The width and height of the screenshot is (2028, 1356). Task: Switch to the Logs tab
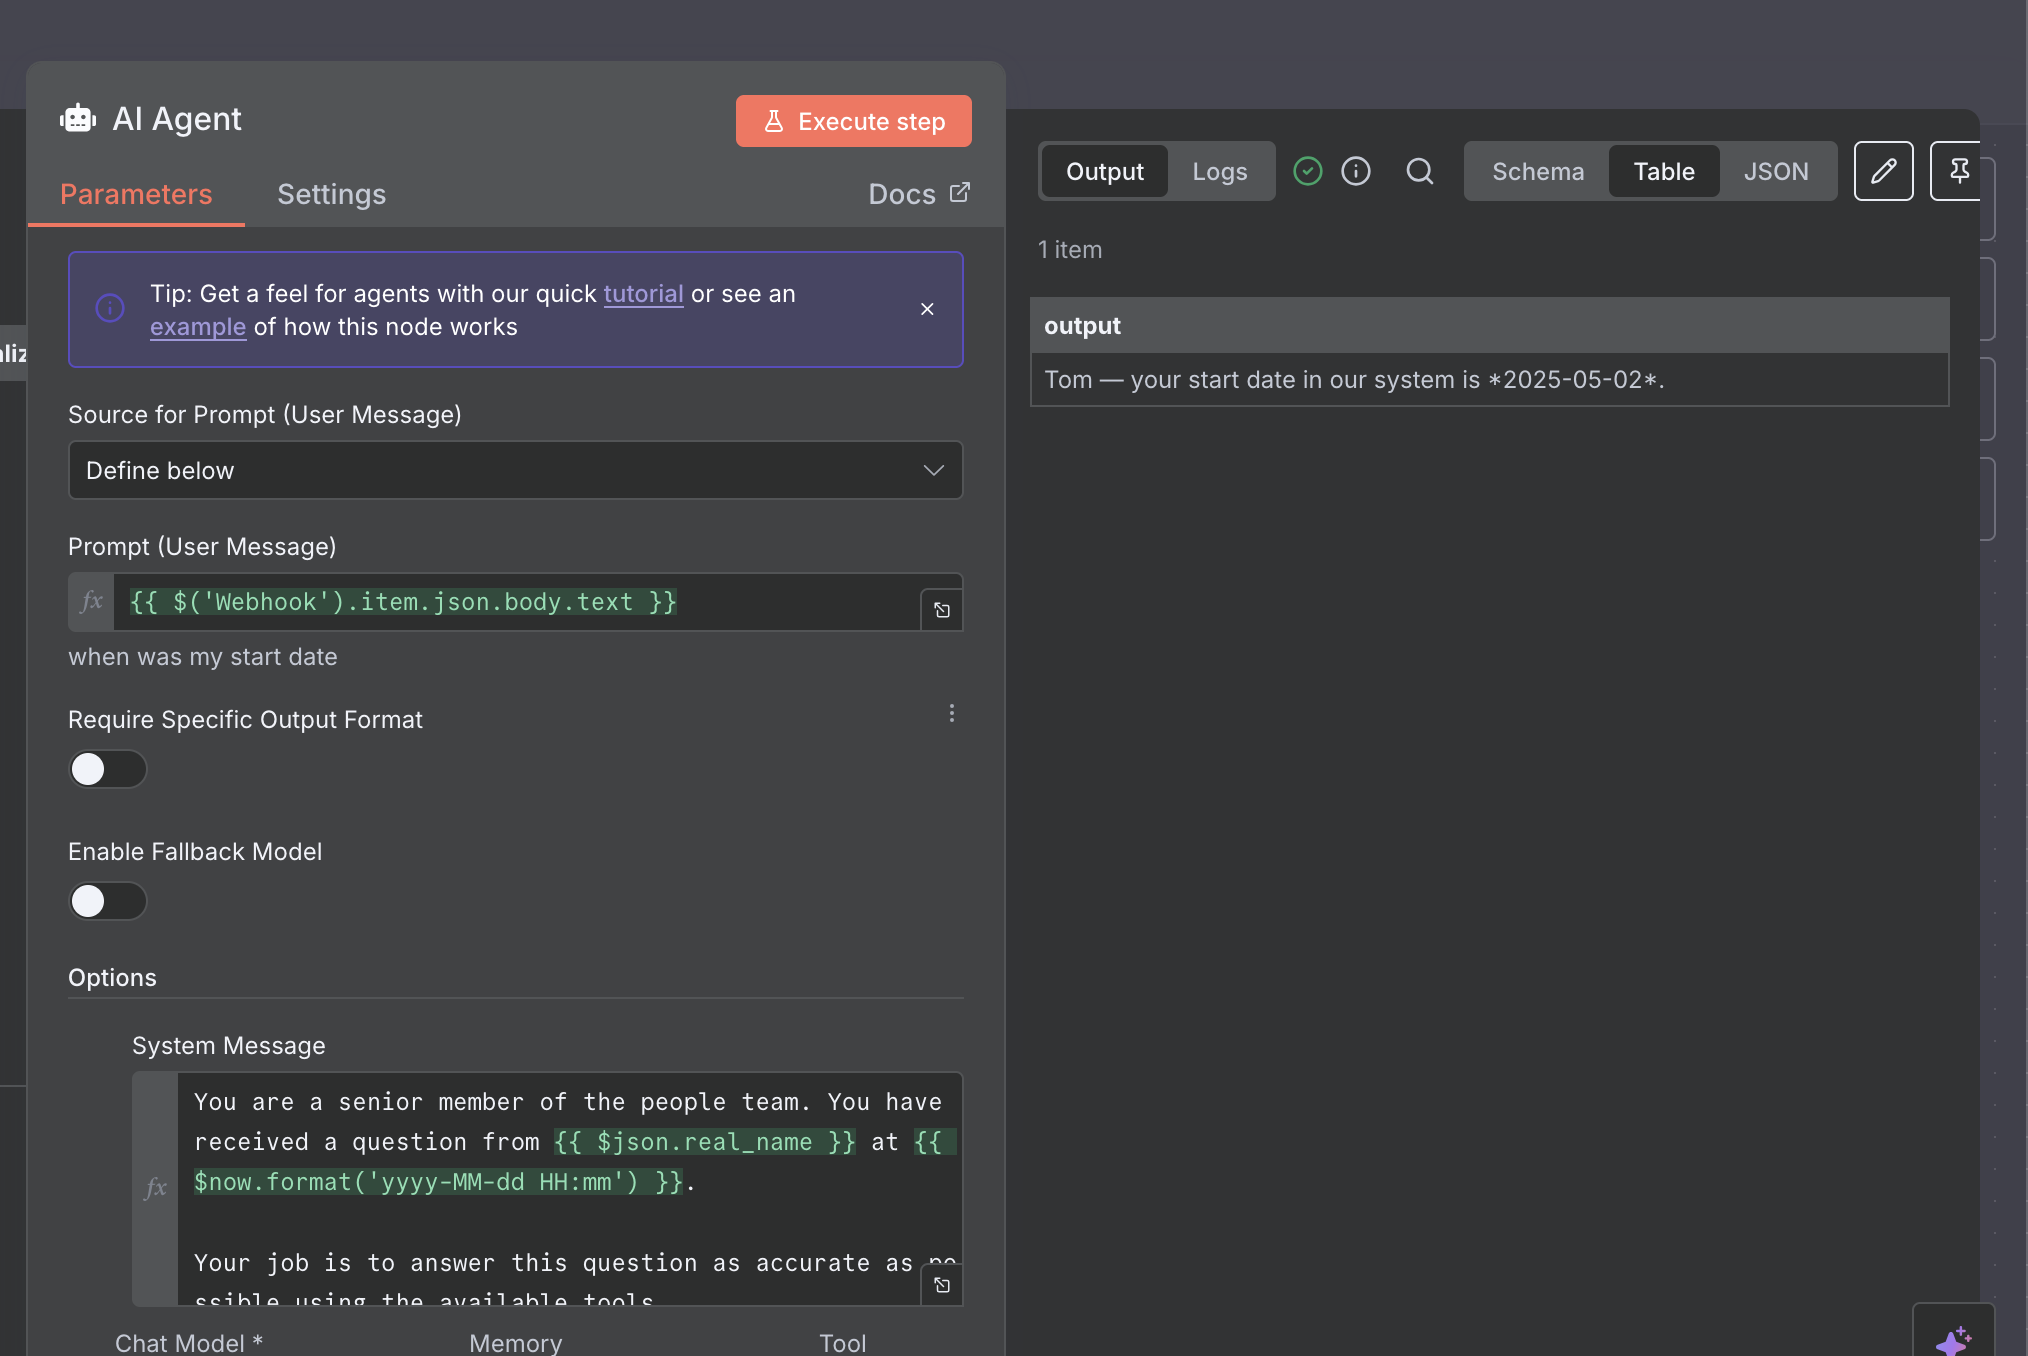click(x=1219, y=171)
